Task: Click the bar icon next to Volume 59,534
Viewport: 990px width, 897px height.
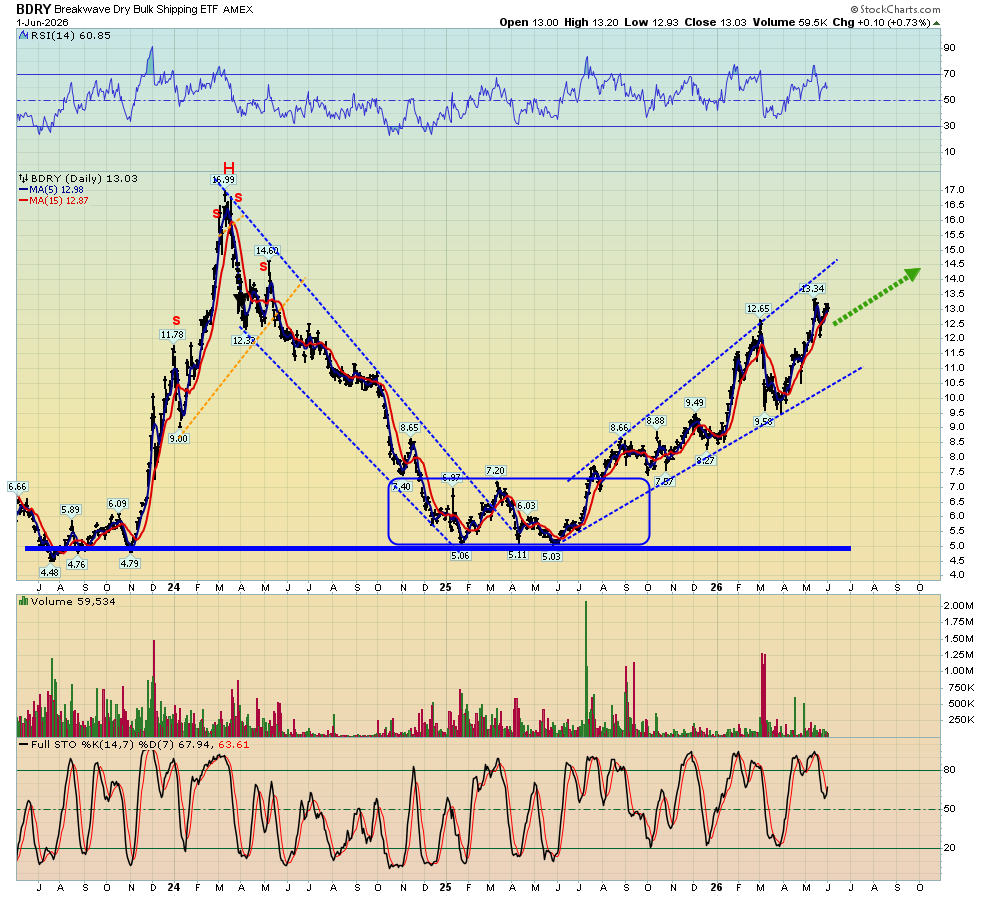Action: point(23,602)
